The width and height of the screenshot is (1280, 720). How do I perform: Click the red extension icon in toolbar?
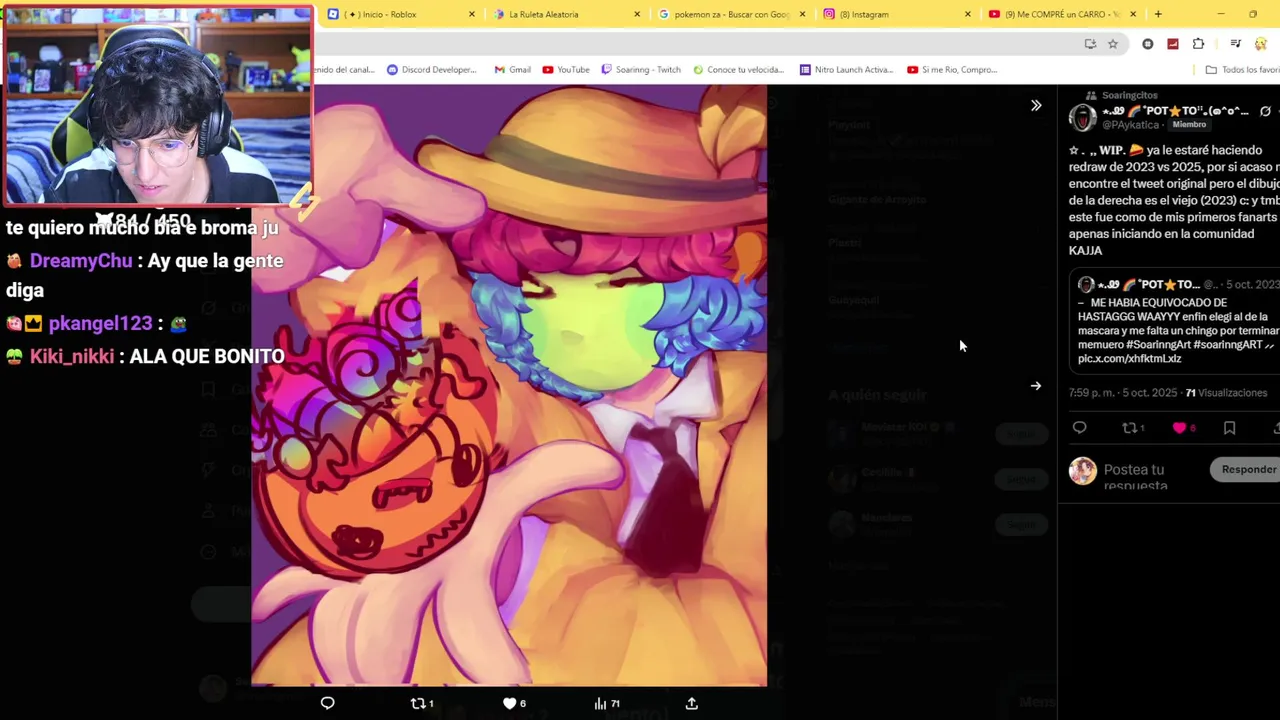[1173, 44]
